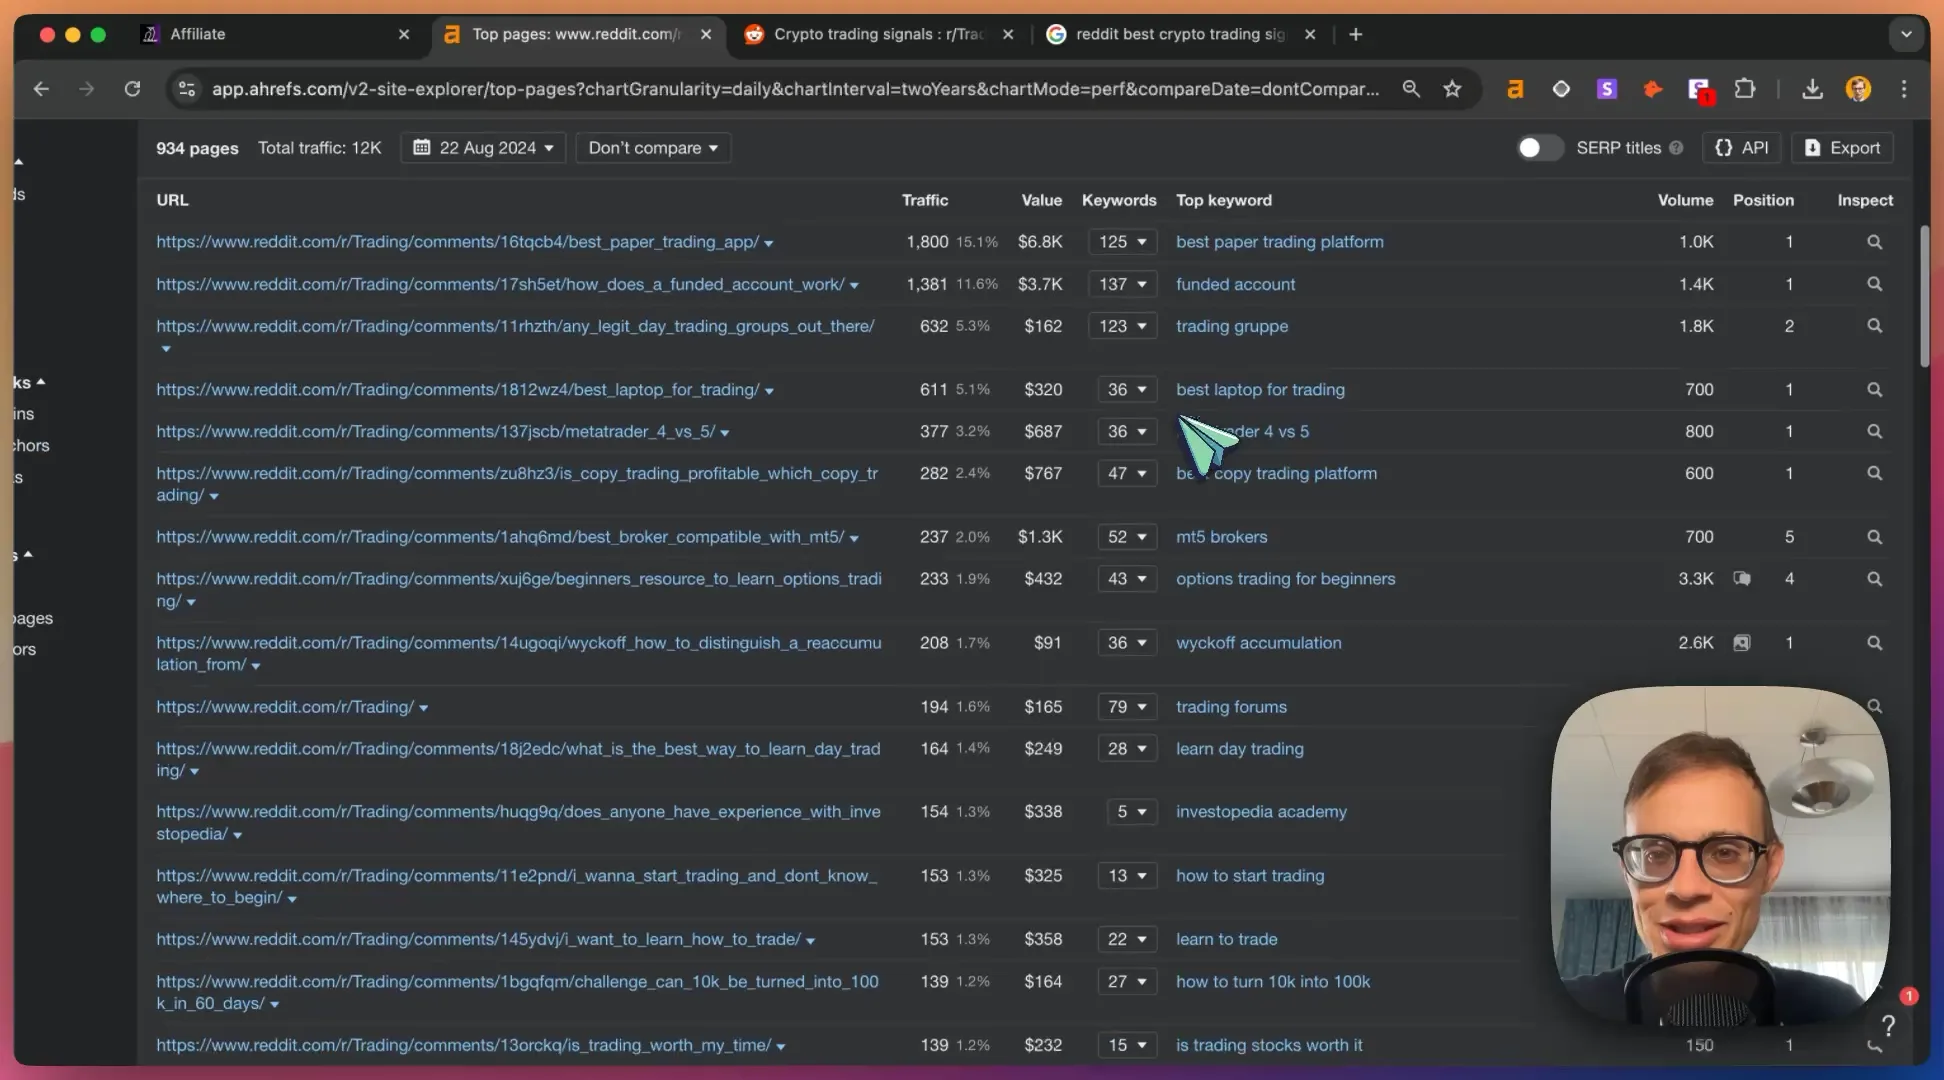Inspect the mt5 brokers row
This screenshot has width=1944, height=1080.
pos(1874,537)
